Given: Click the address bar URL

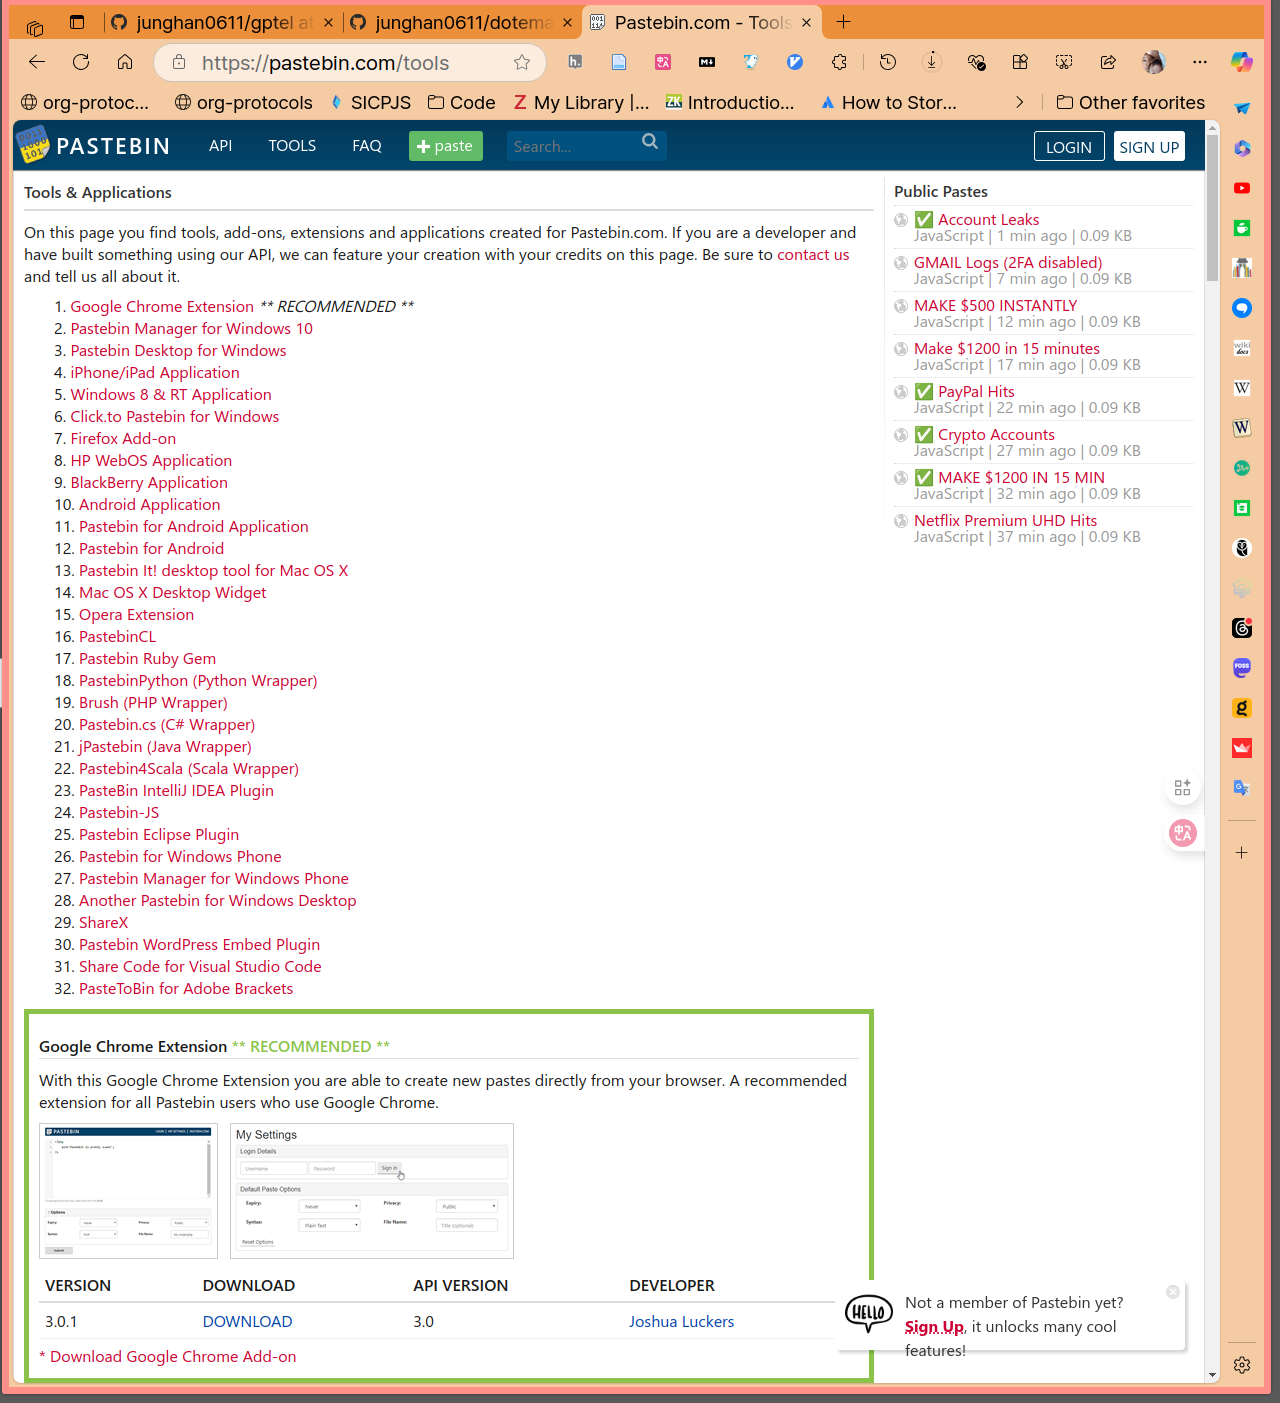Looking at the screenshot, I should pyautogui.click(x=325, y=63).
